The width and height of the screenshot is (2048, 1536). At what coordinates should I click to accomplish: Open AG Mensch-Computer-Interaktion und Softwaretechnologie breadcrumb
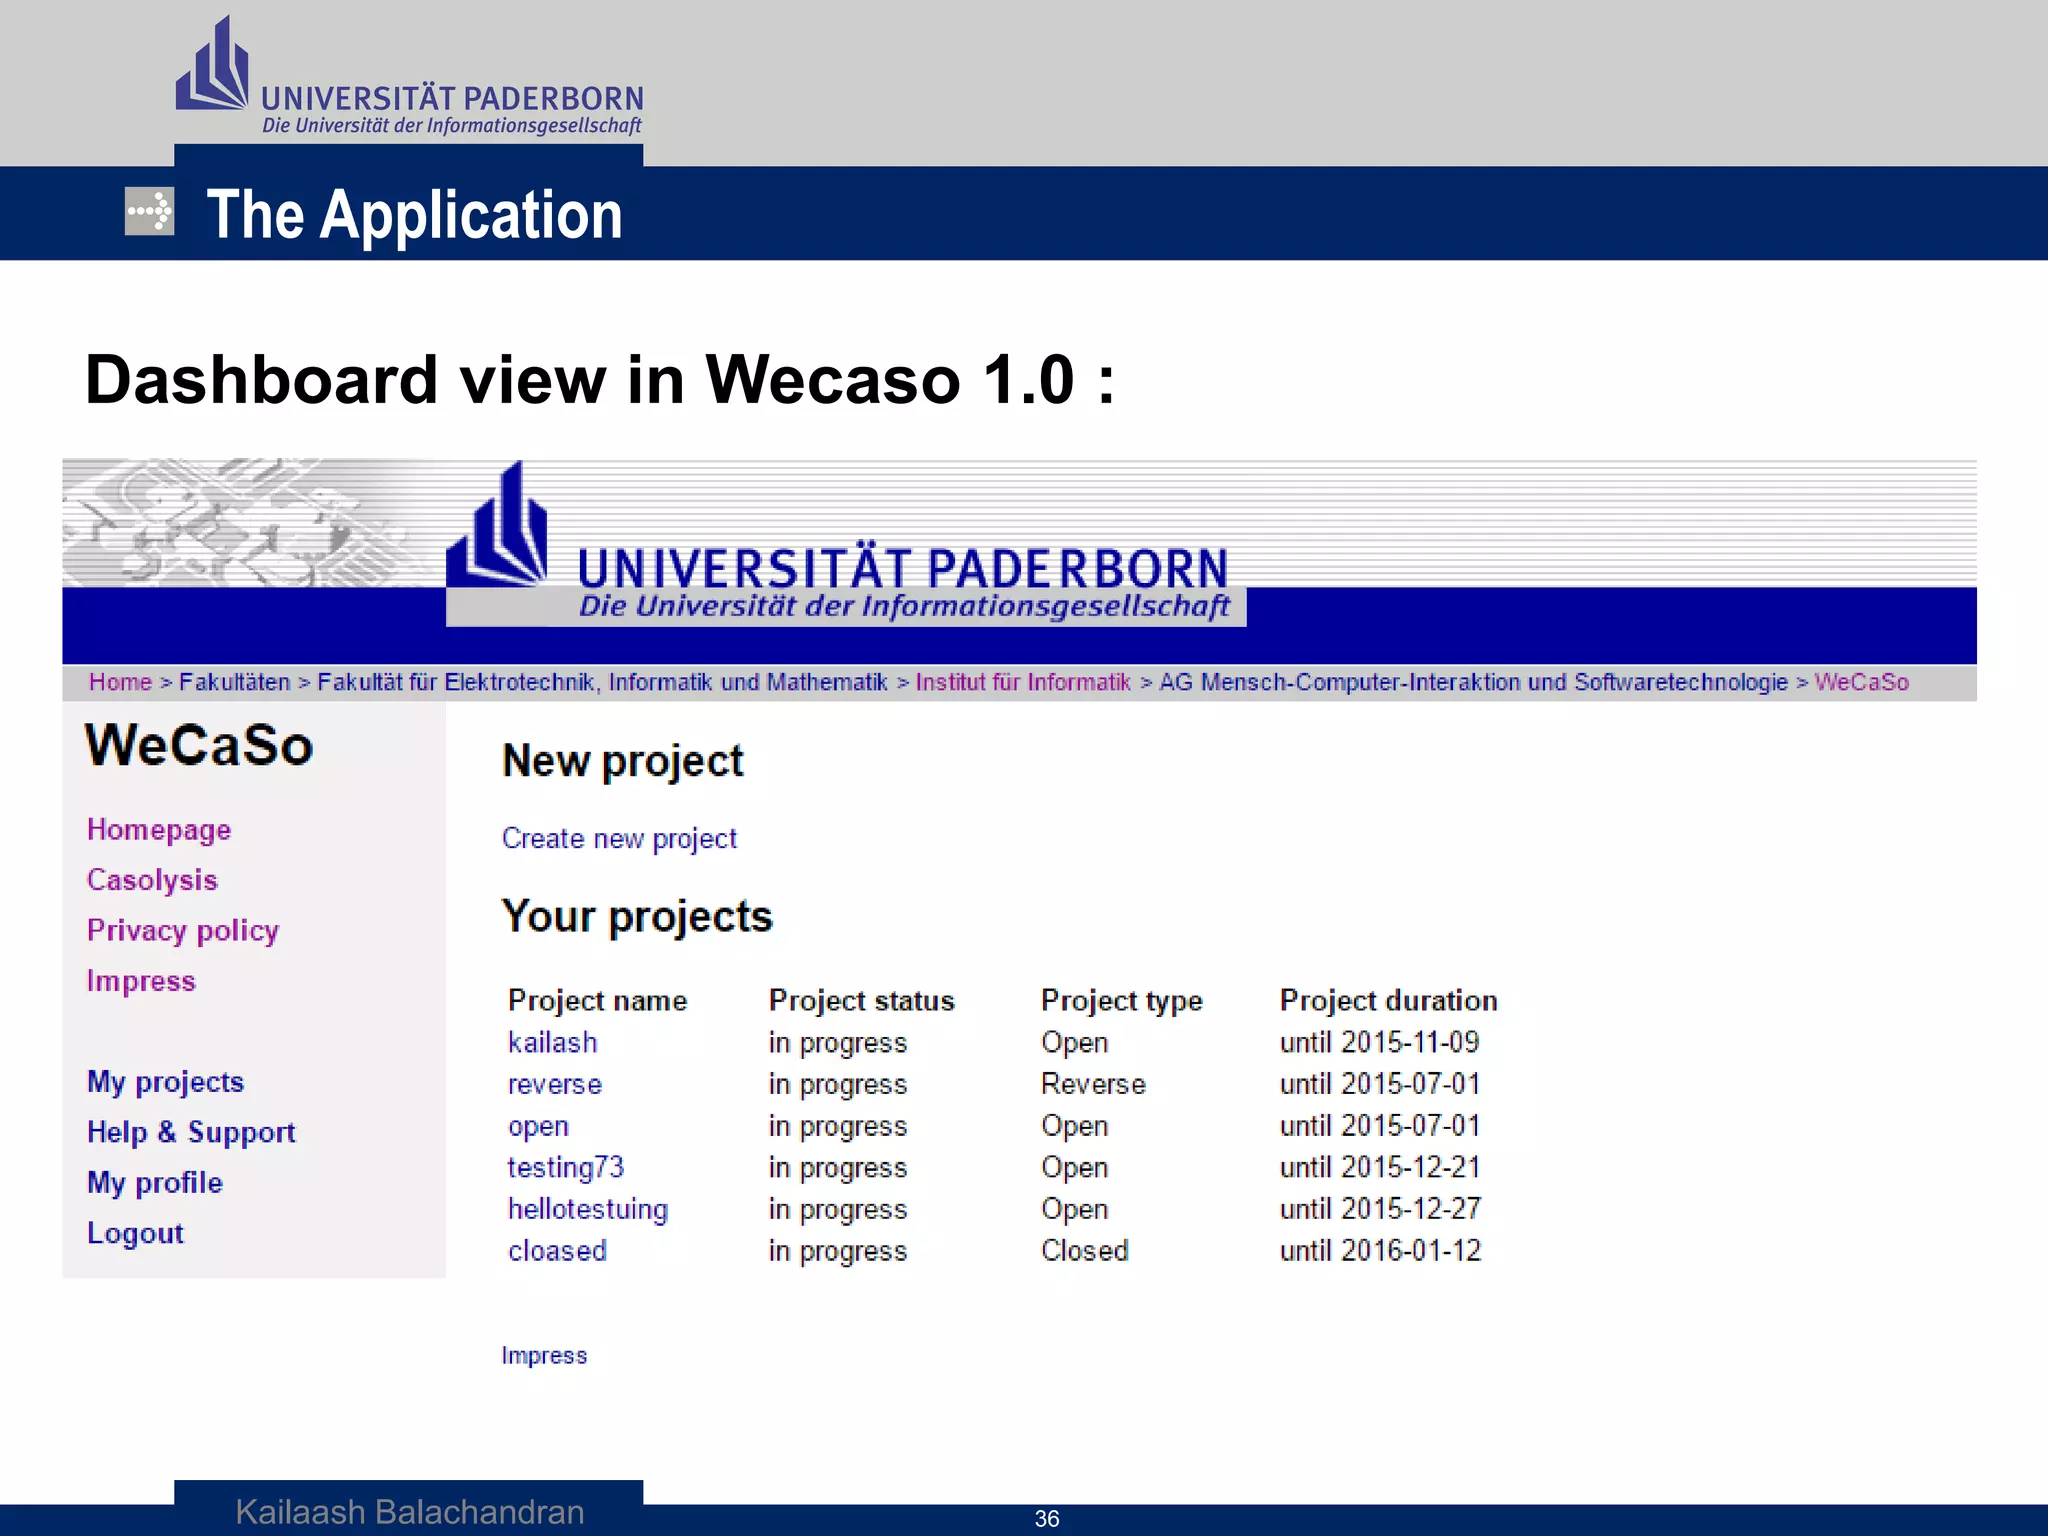pos(1473,682)
